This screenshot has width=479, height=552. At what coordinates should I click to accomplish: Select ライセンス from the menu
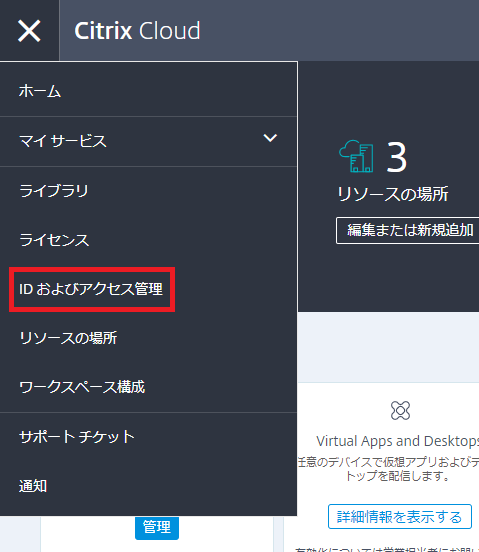pos(149,240)
